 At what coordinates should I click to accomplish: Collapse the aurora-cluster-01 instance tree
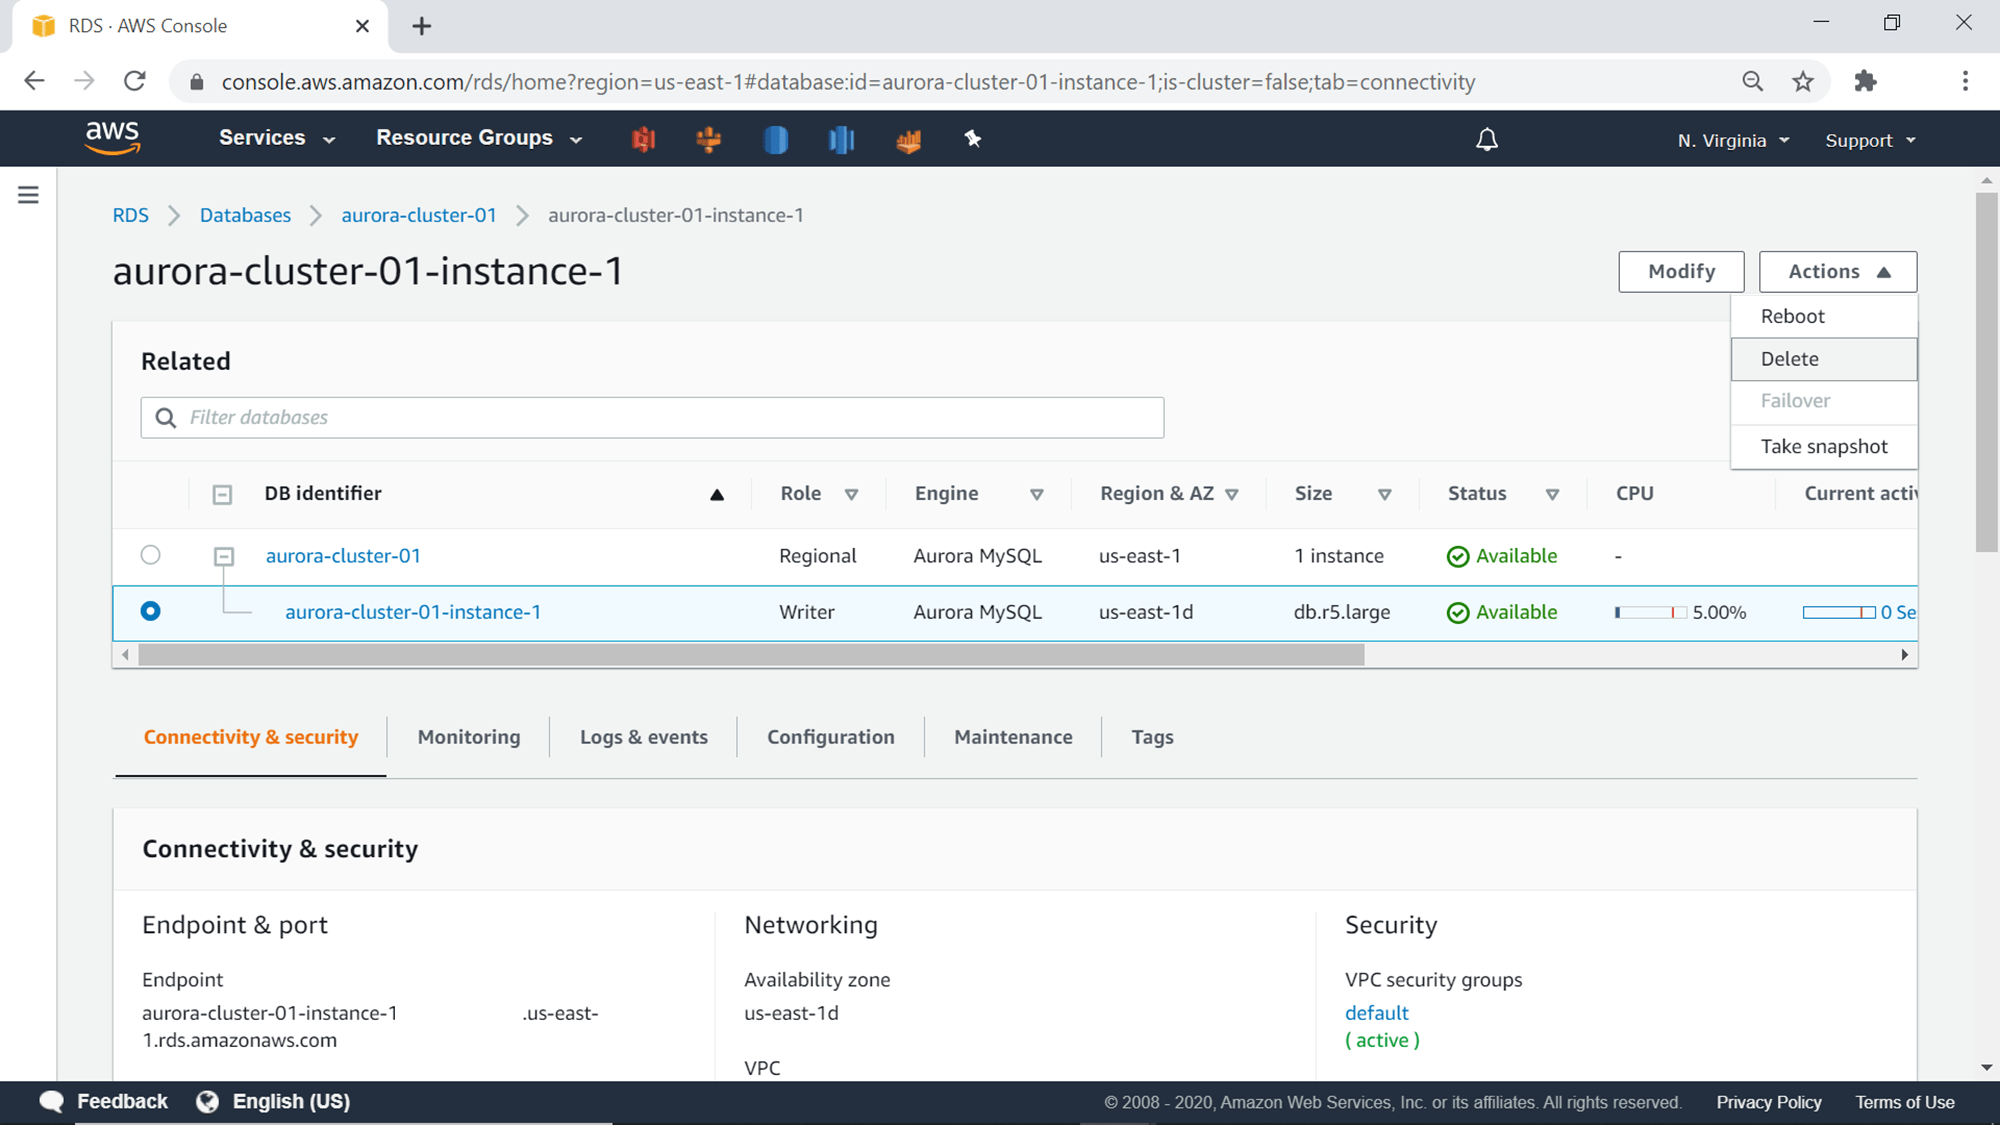pos(224,557)
